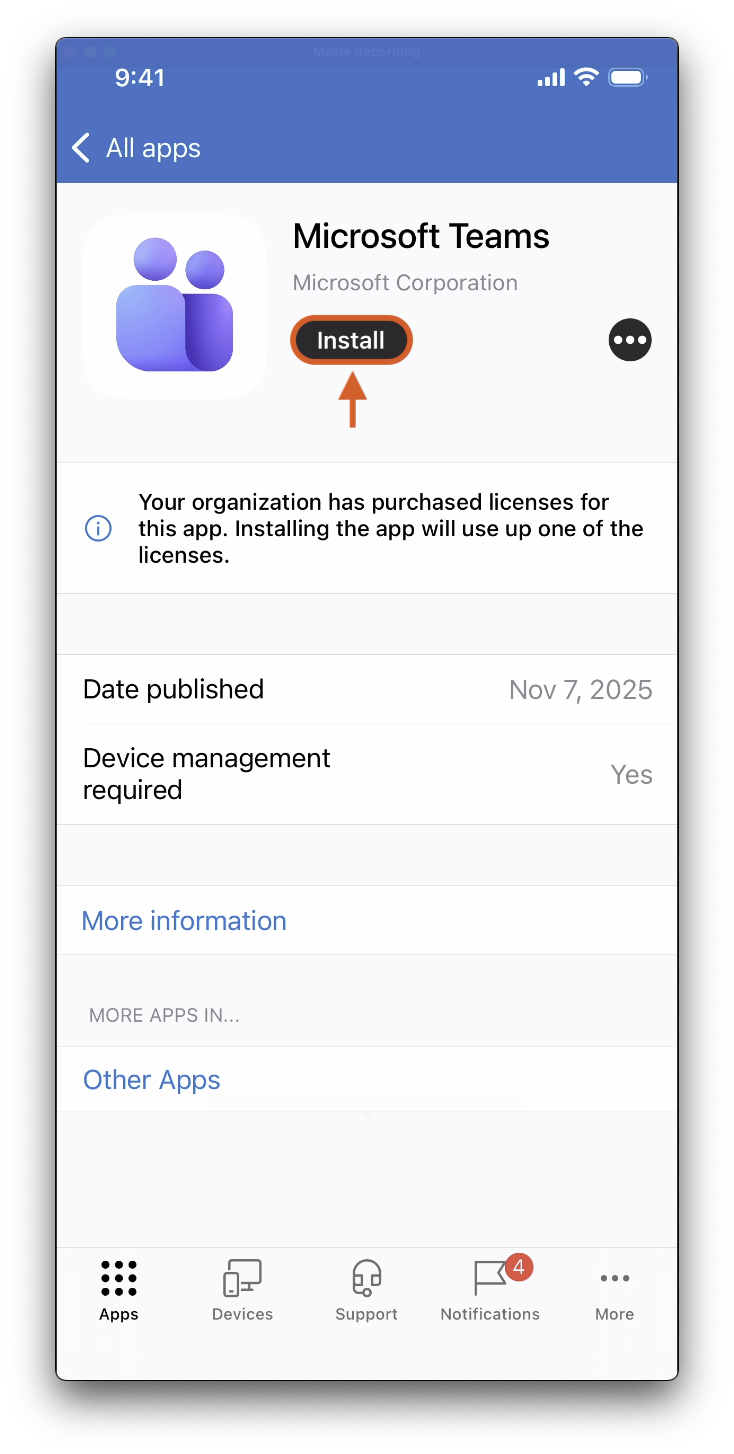Image resolution: width=734 pixels, height=1454 pixels.
Task: Open the Notifications flag tab
Action: 490,1290
